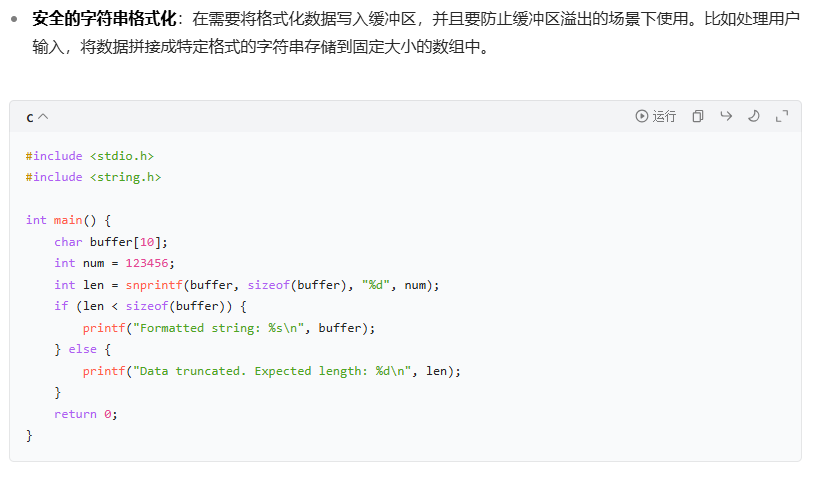Run the C code snippet
The image size is (816, 479).
coord(656,116)
